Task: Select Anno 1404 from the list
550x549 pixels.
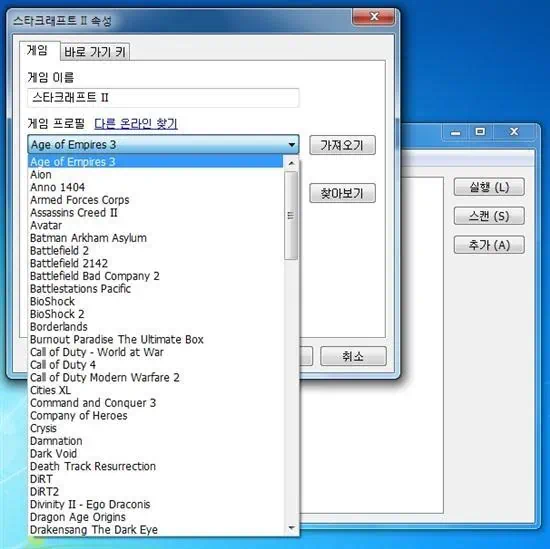Action: [156, 187]
